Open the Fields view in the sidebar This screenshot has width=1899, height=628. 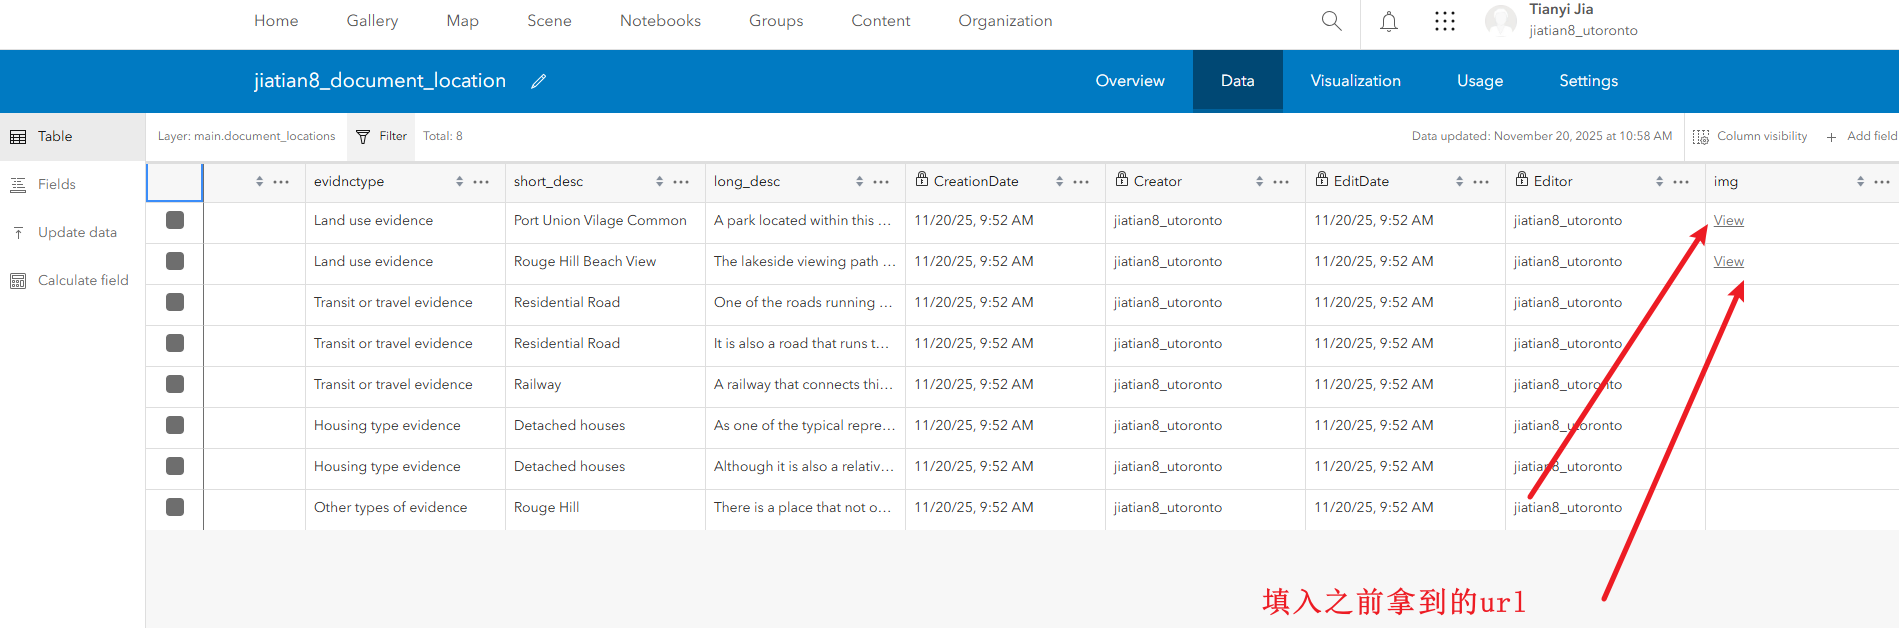click(57, 184)
